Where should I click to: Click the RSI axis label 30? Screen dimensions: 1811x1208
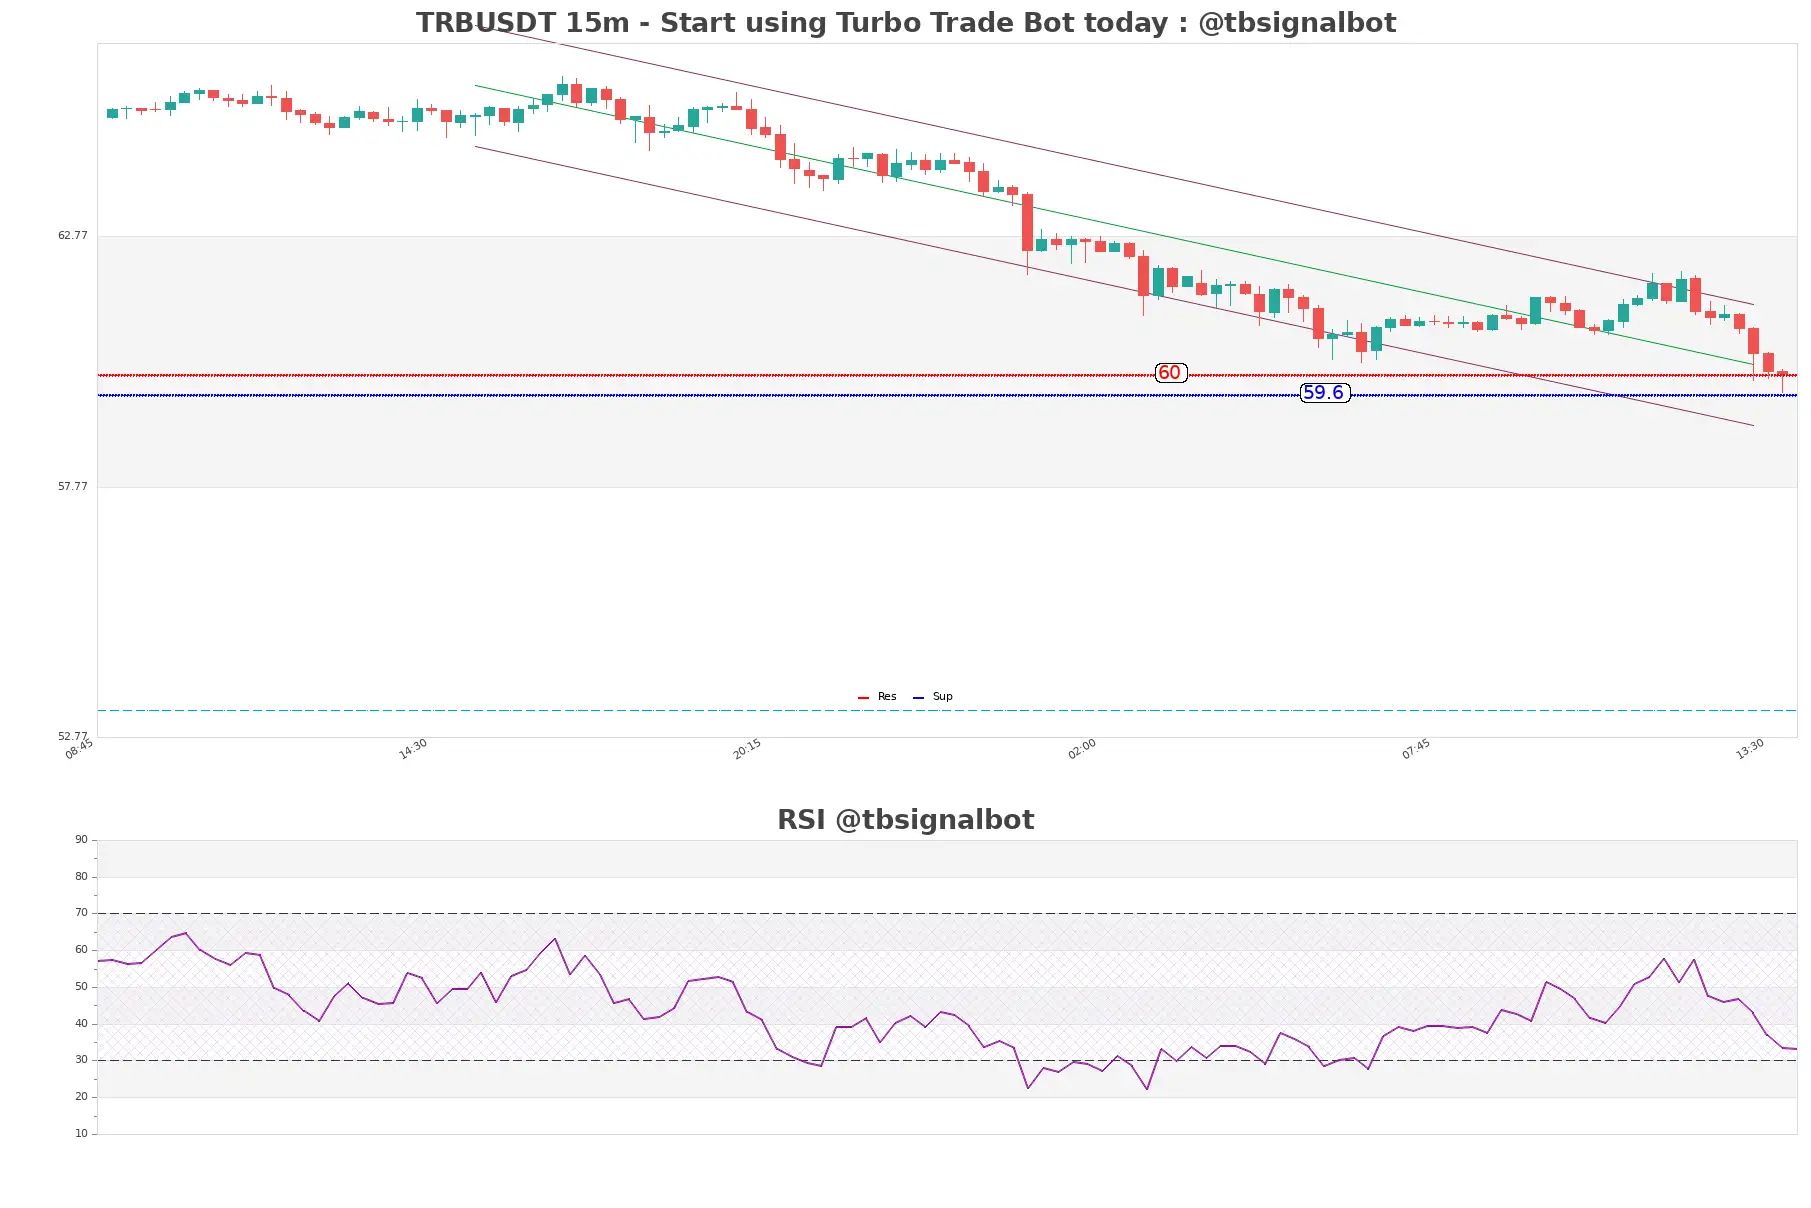click(81, 1060)
